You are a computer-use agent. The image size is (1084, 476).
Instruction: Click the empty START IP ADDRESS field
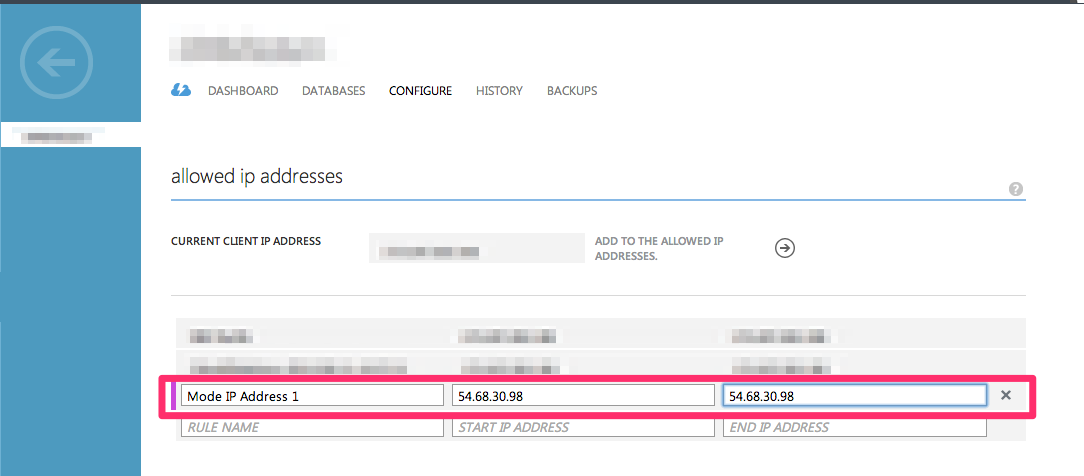[x=583, y=427]
